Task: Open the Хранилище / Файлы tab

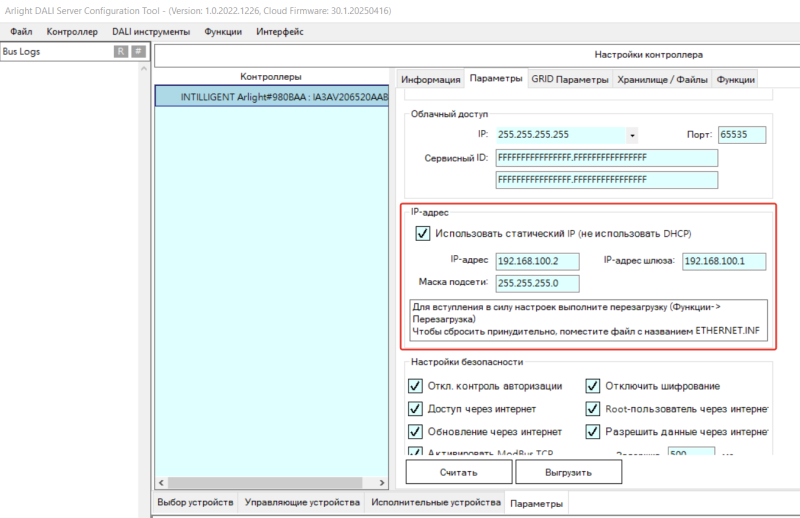Action: 662,80
